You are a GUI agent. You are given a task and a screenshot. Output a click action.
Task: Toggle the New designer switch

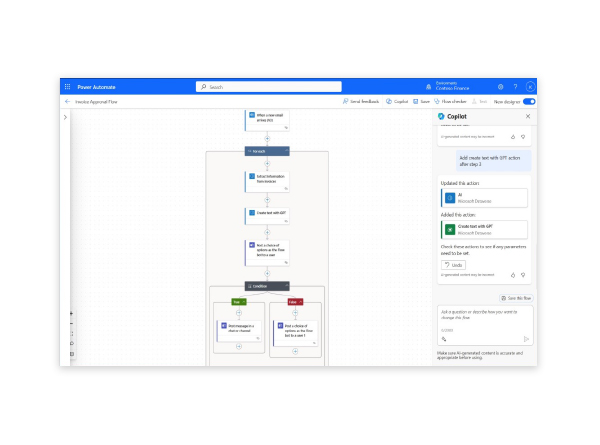[529, 101]
